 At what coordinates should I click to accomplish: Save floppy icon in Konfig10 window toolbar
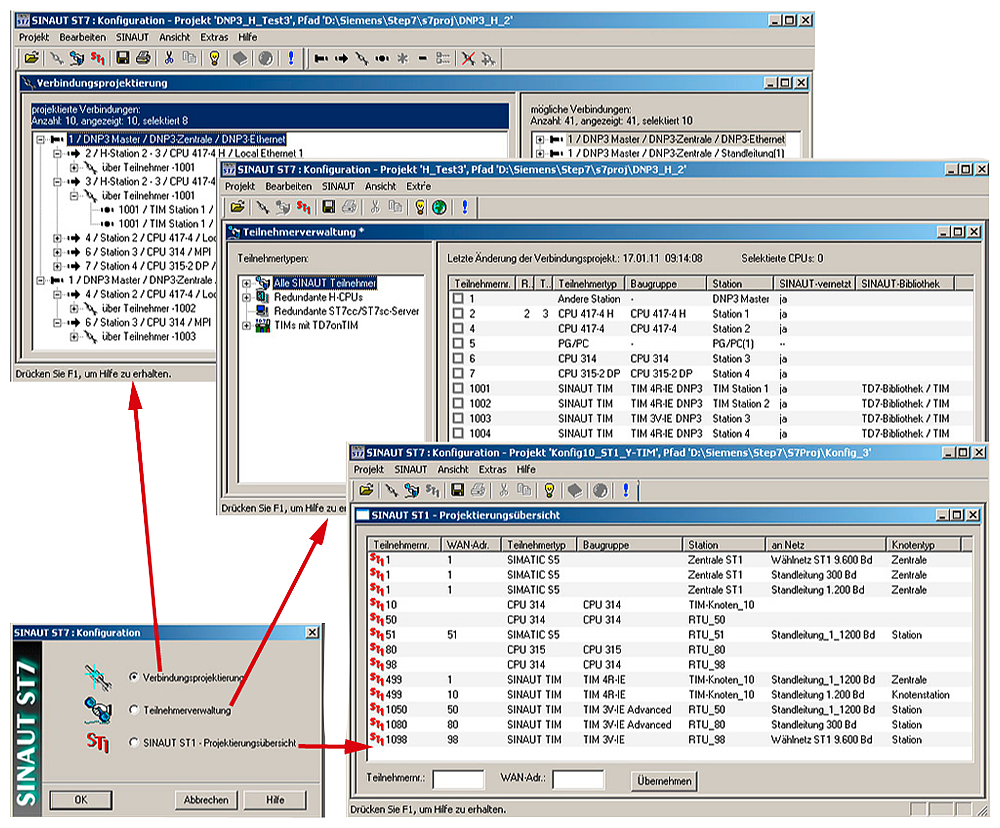[457, 490]
